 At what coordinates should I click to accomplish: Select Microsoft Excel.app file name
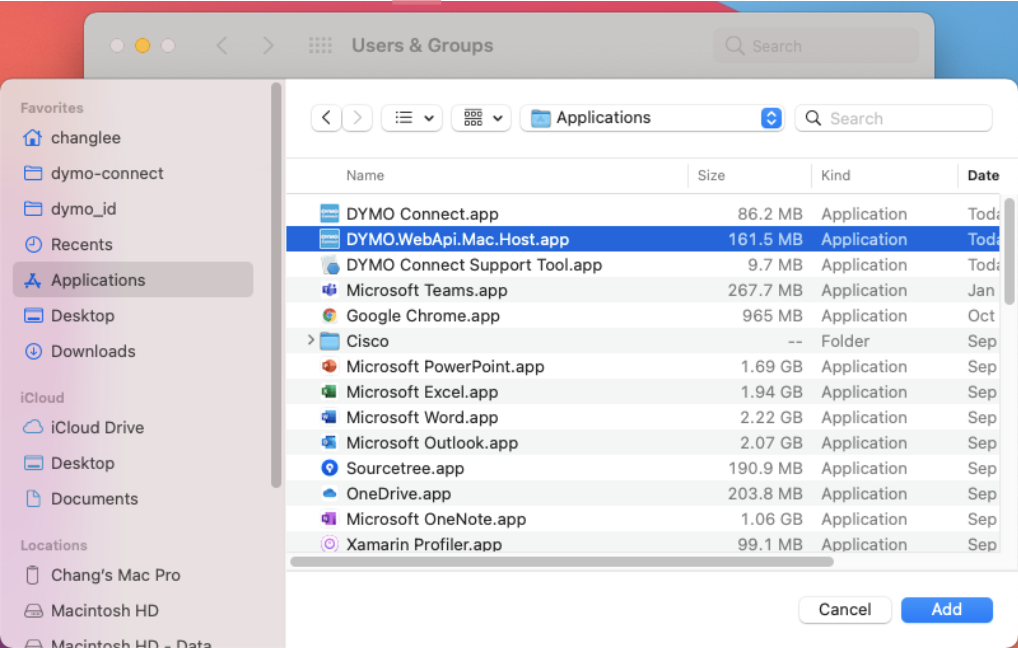click(422, 392)
